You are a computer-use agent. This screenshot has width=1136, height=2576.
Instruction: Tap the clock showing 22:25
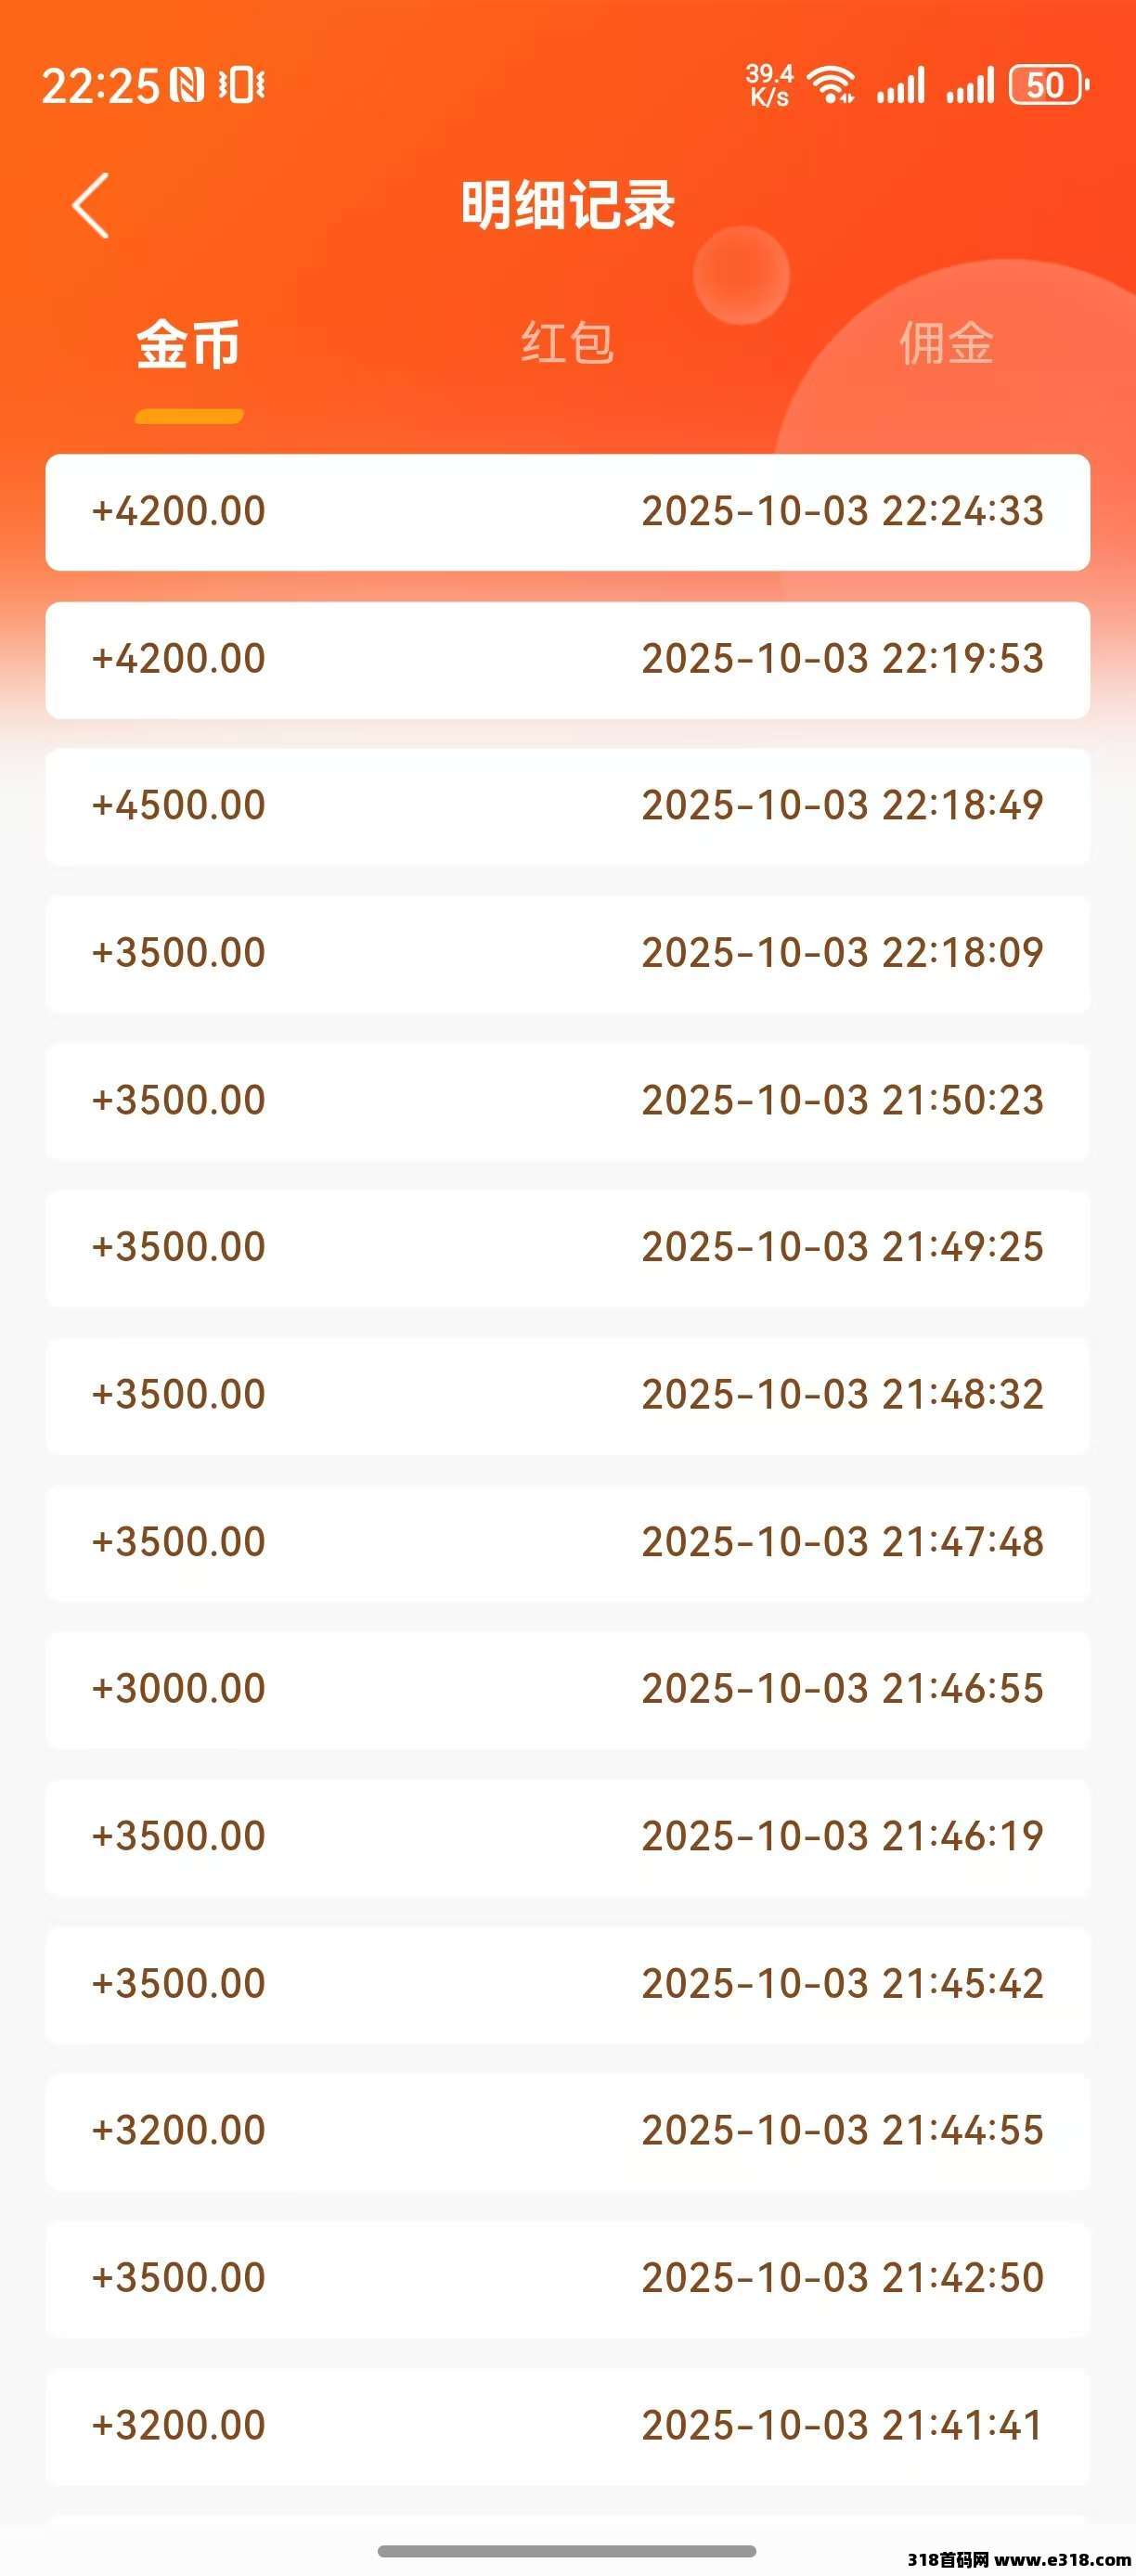(x=100, y=86)
